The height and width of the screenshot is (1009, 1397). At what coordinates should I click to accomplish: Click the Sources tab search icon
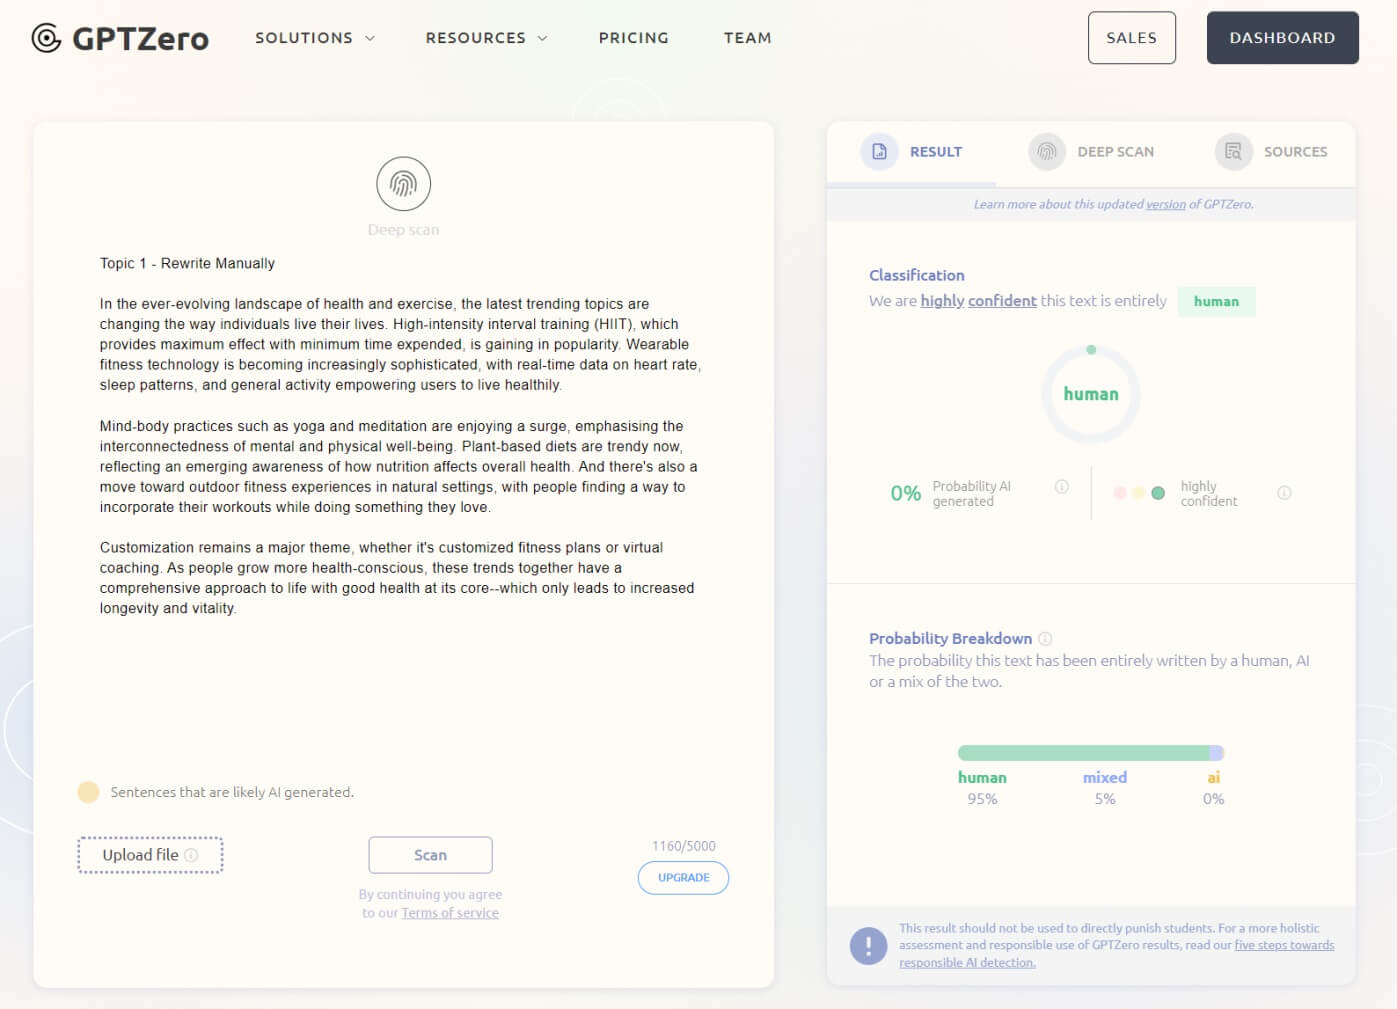[x=1233, y=152]
